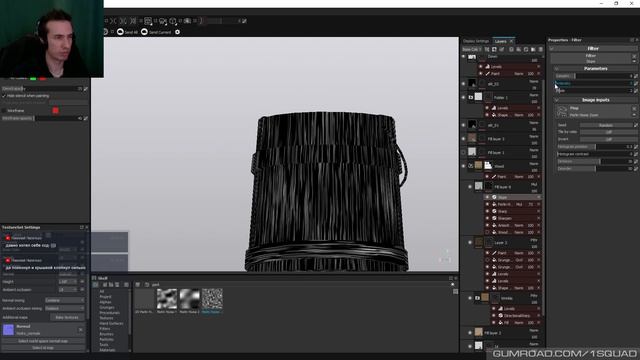Show the hidden Fill layer 1 layer
Screen dimensions: 640x360
(x=463, y=153)
